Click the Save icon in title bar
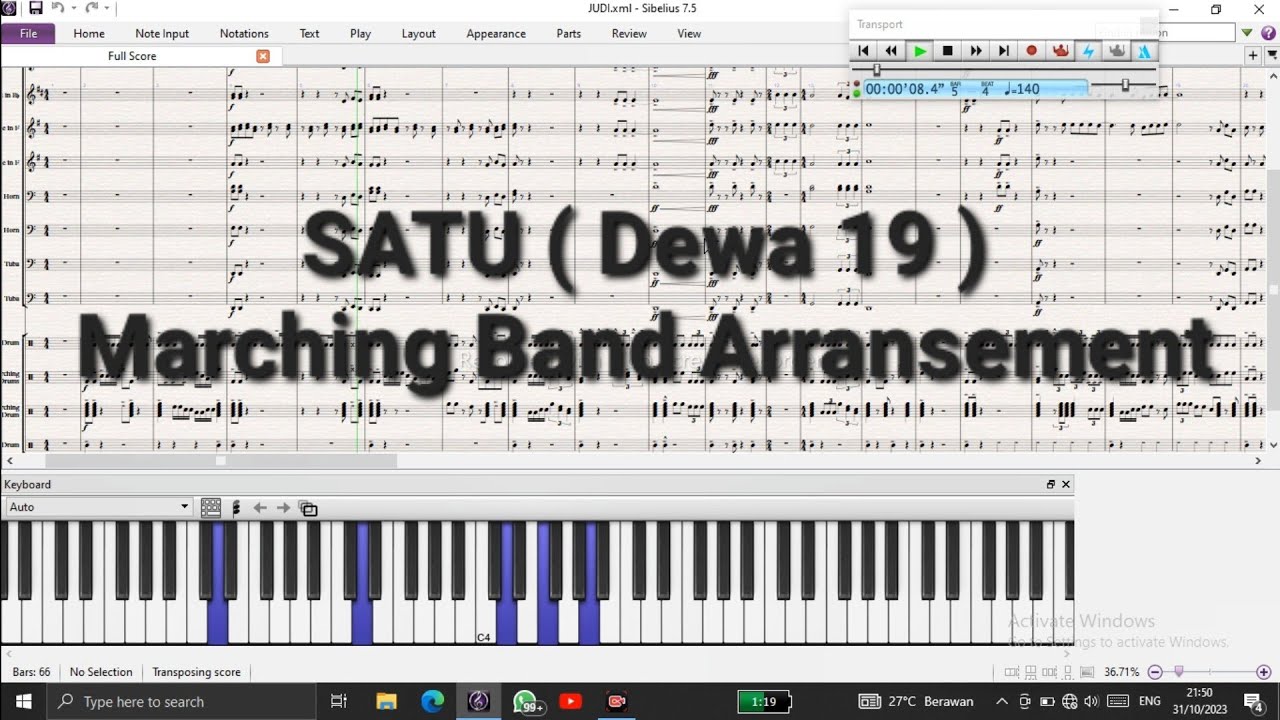Screen dimensions: 1280x720 click(x=36, y=8)
